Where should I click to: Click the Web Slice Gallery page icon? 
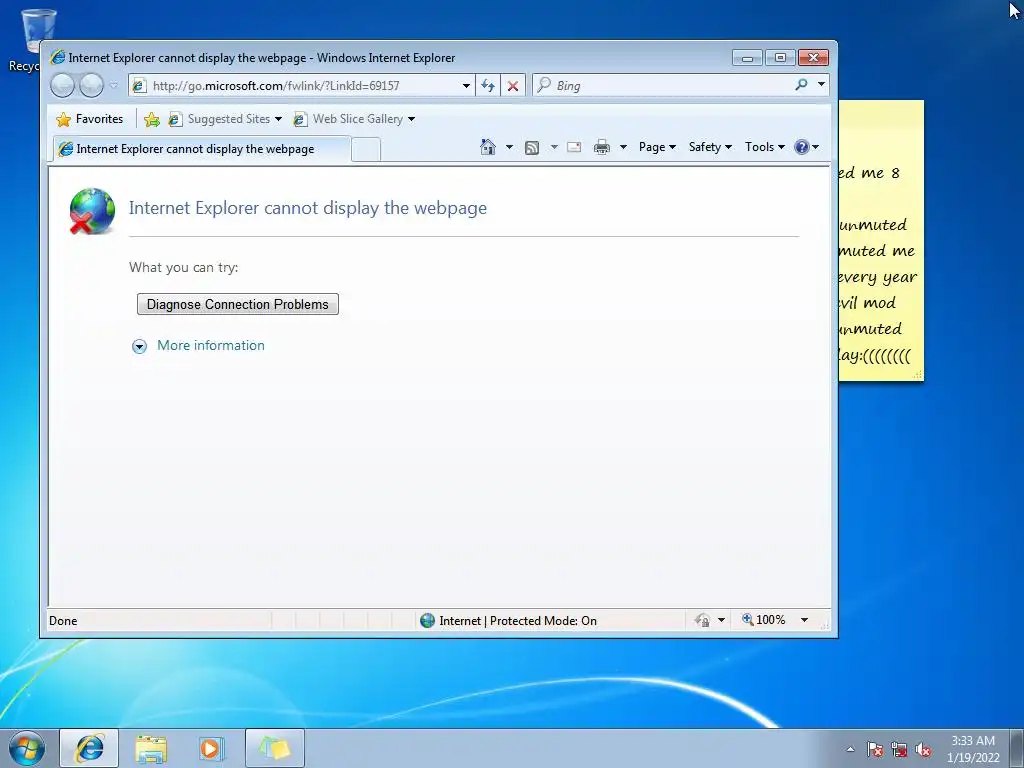tap(300, 119)
